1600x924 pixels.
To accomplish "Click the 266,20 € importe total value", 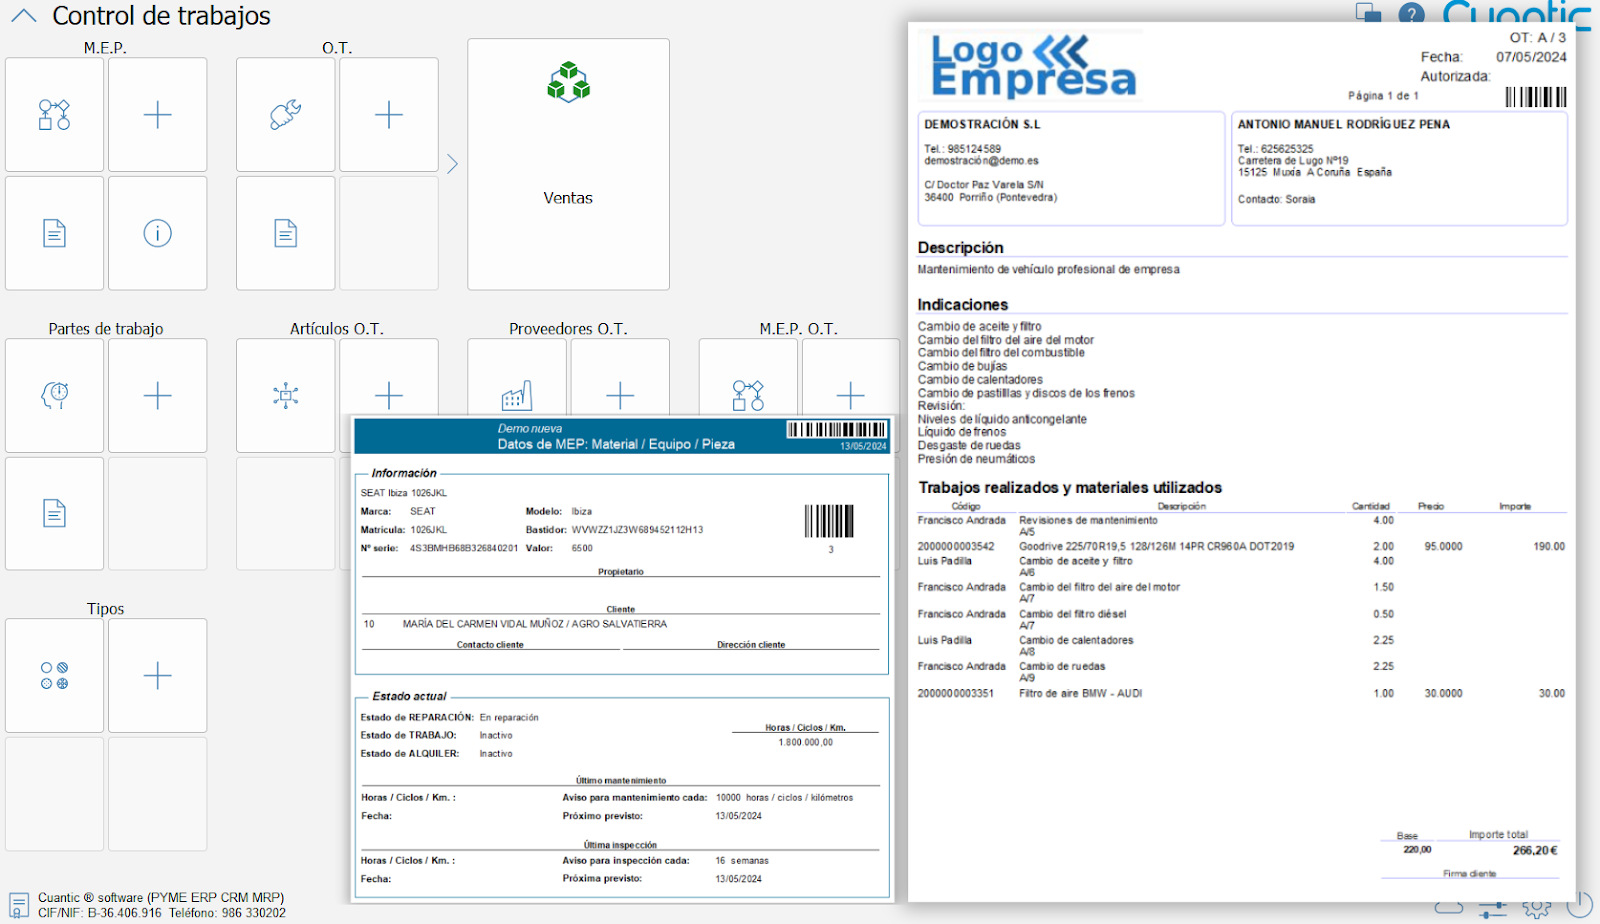I will (1535, 851).
